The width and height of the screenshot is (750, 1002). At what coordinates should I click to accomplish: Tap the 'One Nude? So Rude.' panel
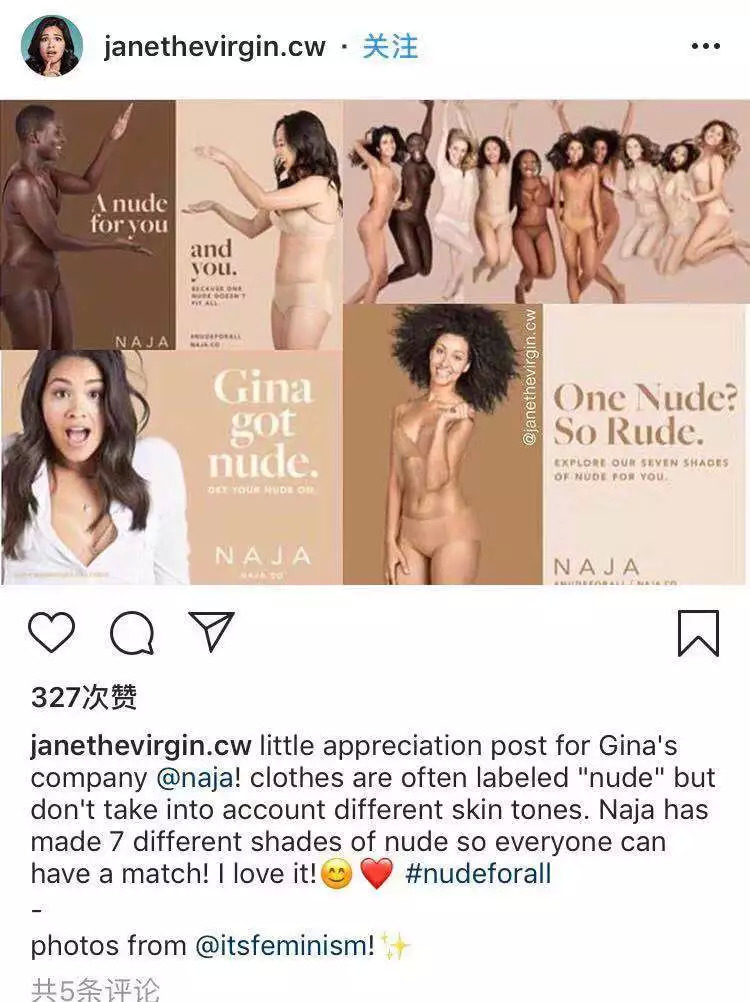646,444
